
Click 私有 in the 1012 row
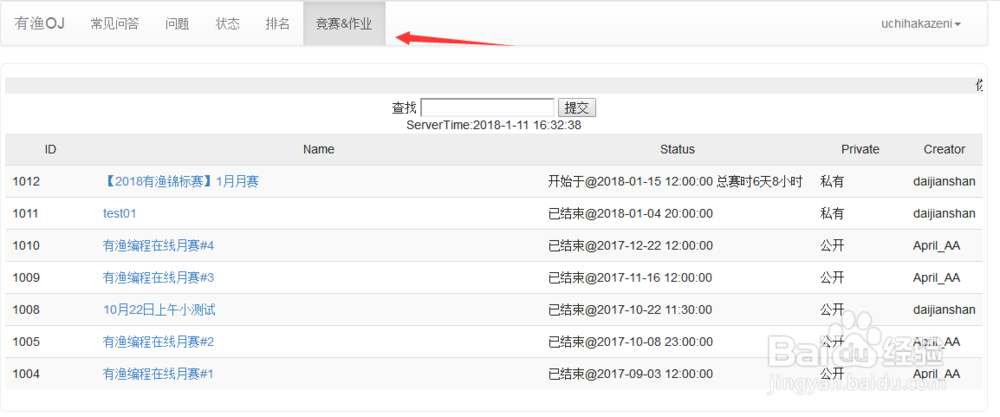click(x=832, y=182)
